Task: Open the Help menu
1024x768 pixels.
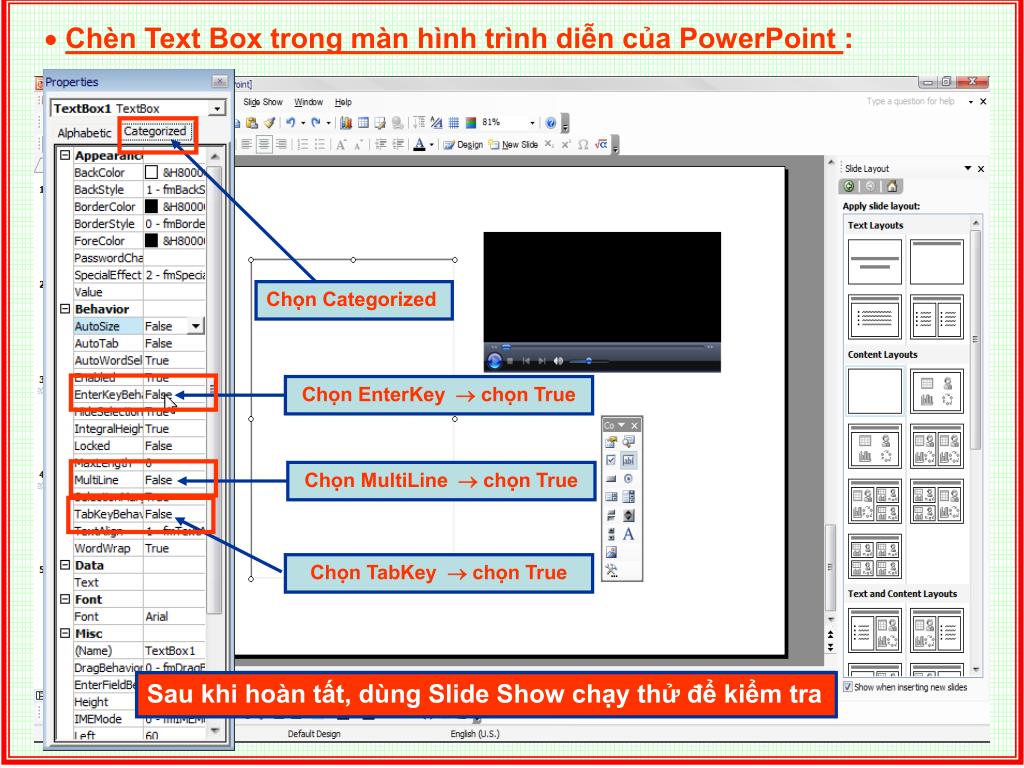Action: click(343, 102)
